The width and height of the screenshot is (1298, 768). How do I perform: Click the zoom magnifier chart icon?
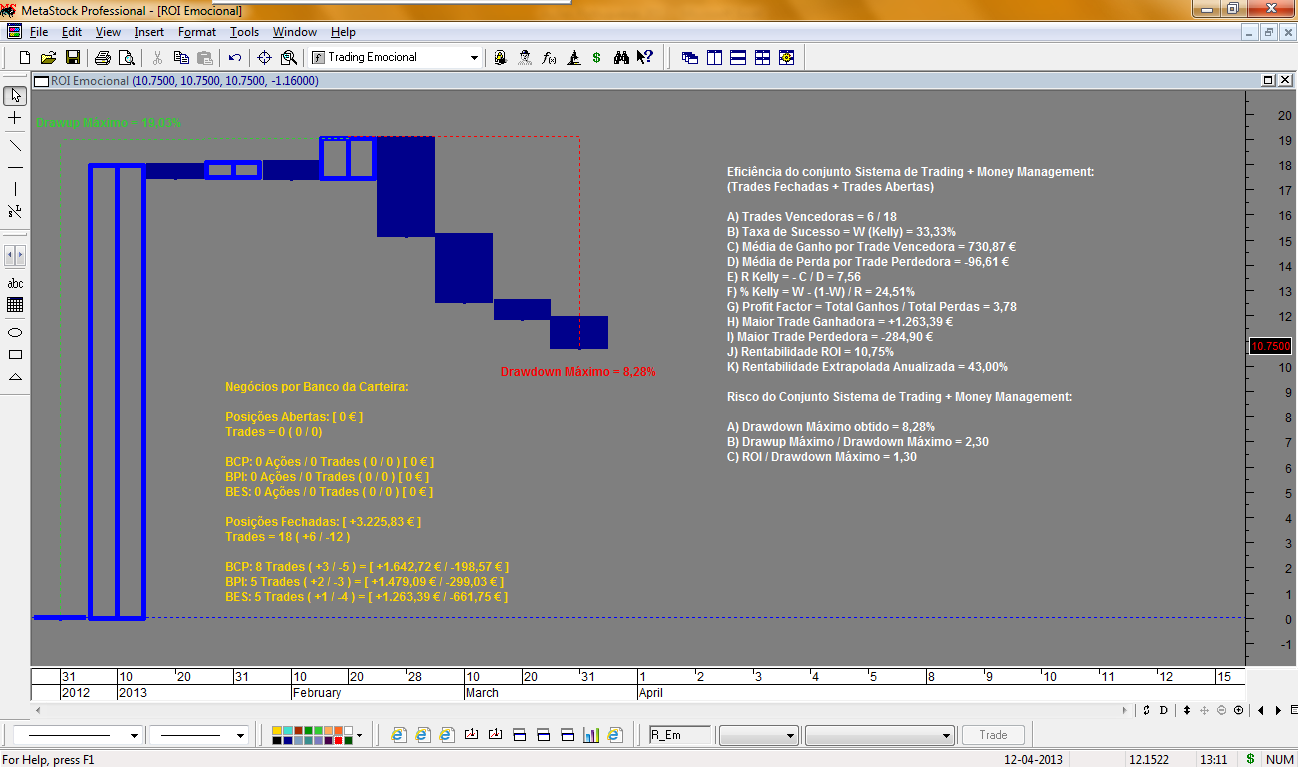click(289, 58)
